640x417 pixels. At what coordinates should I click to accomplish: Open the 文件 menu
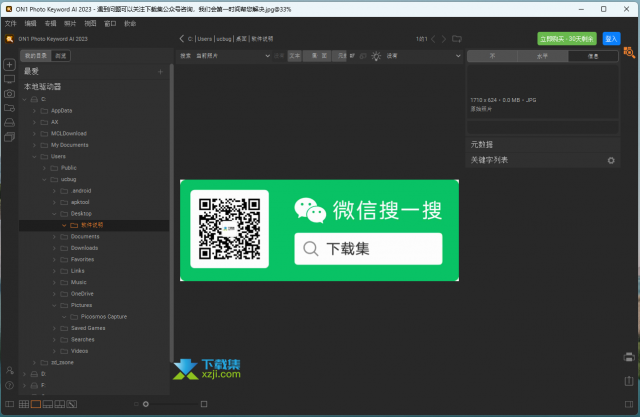click(x=11, y=24)
